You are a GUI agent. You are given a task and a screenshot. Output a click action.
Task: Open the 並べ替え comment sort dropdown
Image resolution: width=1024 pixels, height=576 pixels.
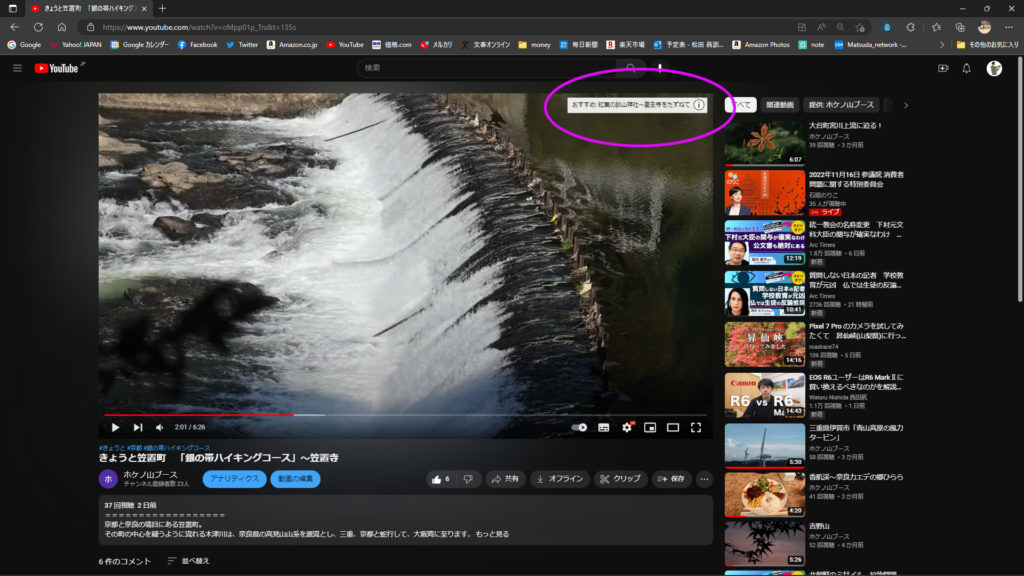[x=188, y=561]
